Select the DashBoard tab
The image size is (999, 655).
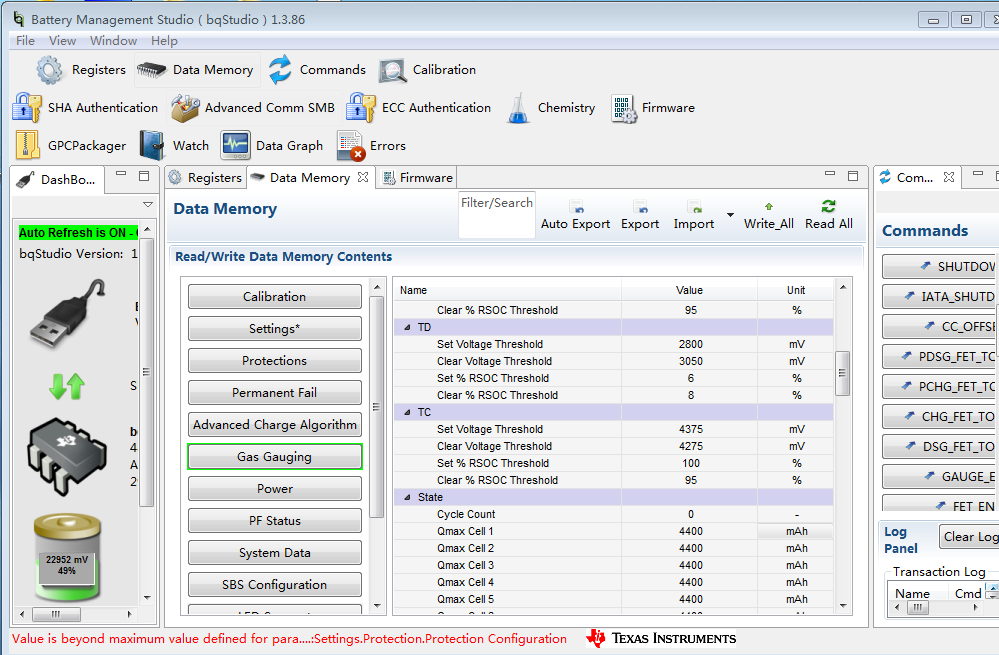point(58,180)
